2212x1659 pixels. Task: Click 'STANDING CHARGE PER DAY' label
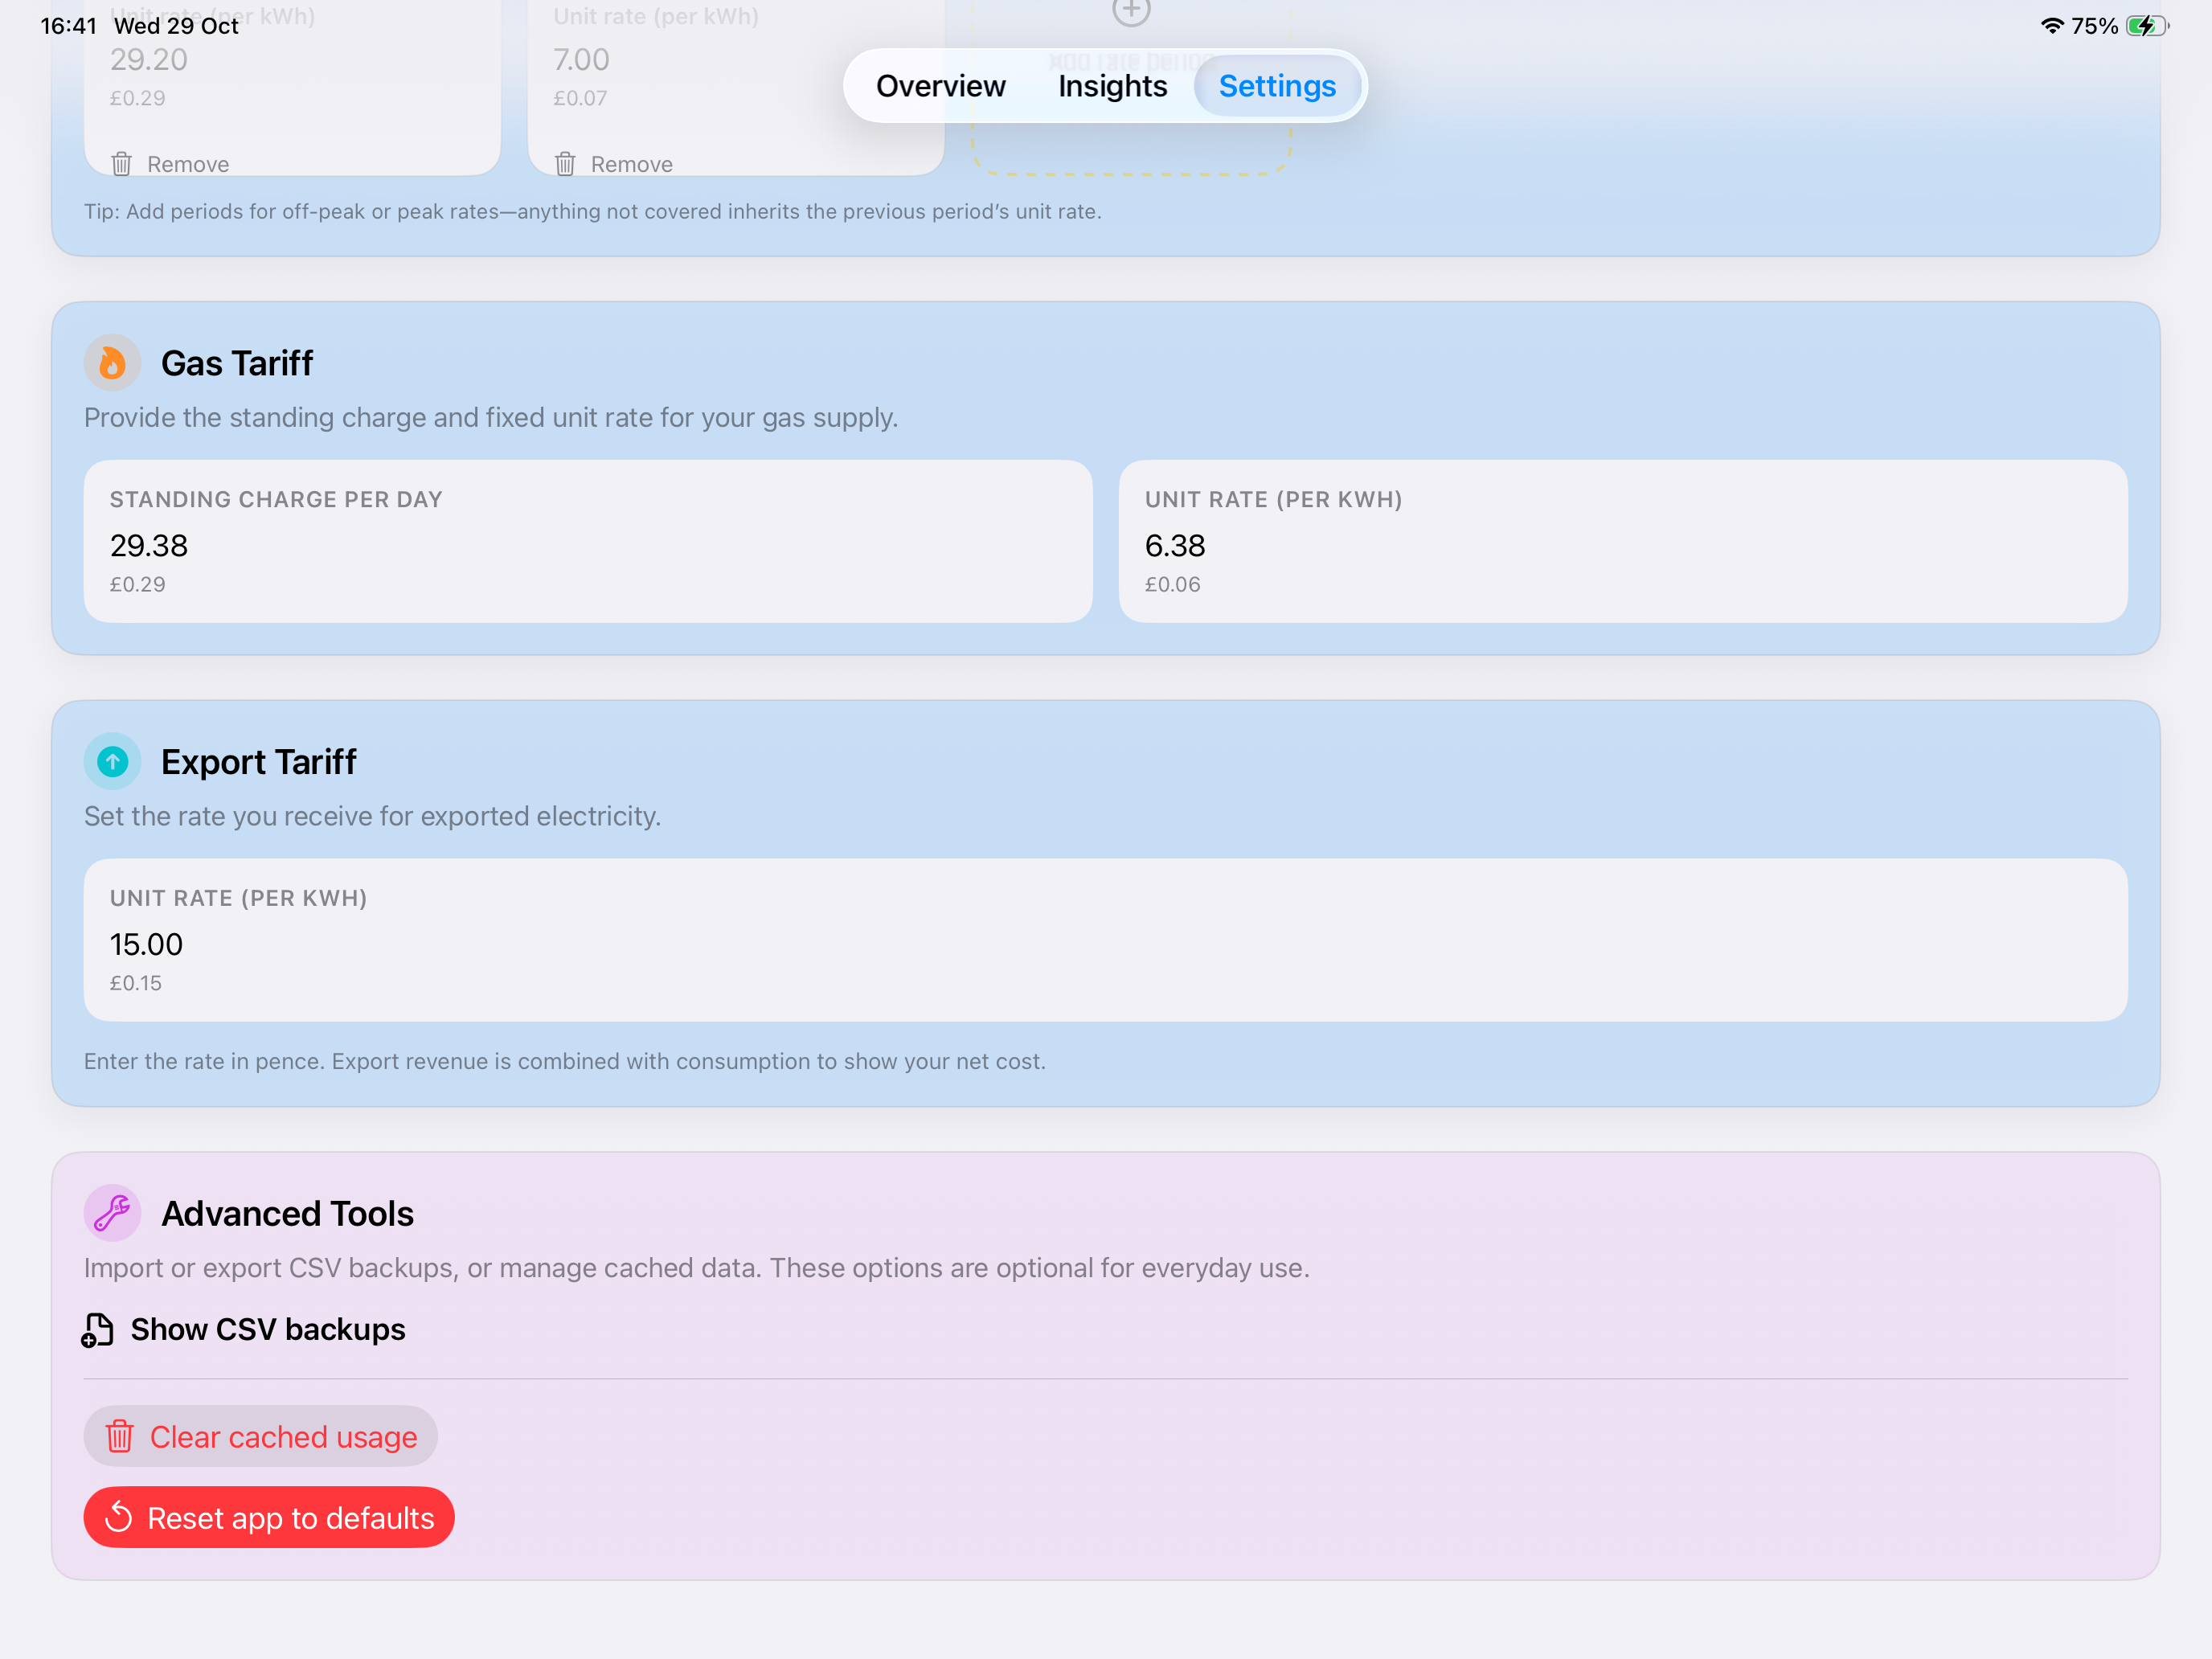(x=276, y=499)
